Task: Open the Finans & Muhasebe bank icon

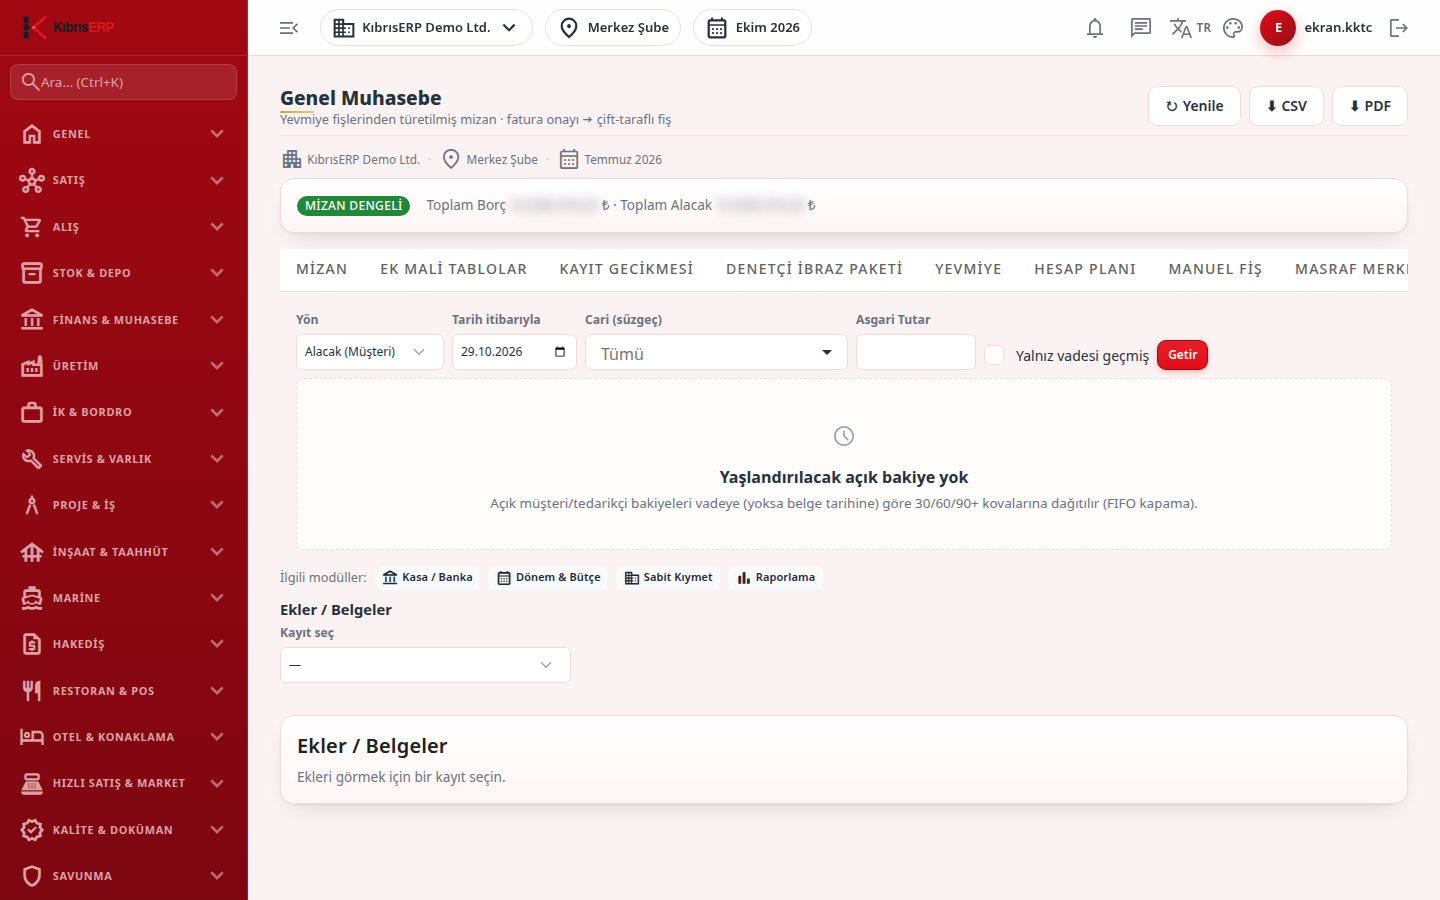Action: pyautogui.click(x=32, y=320)
